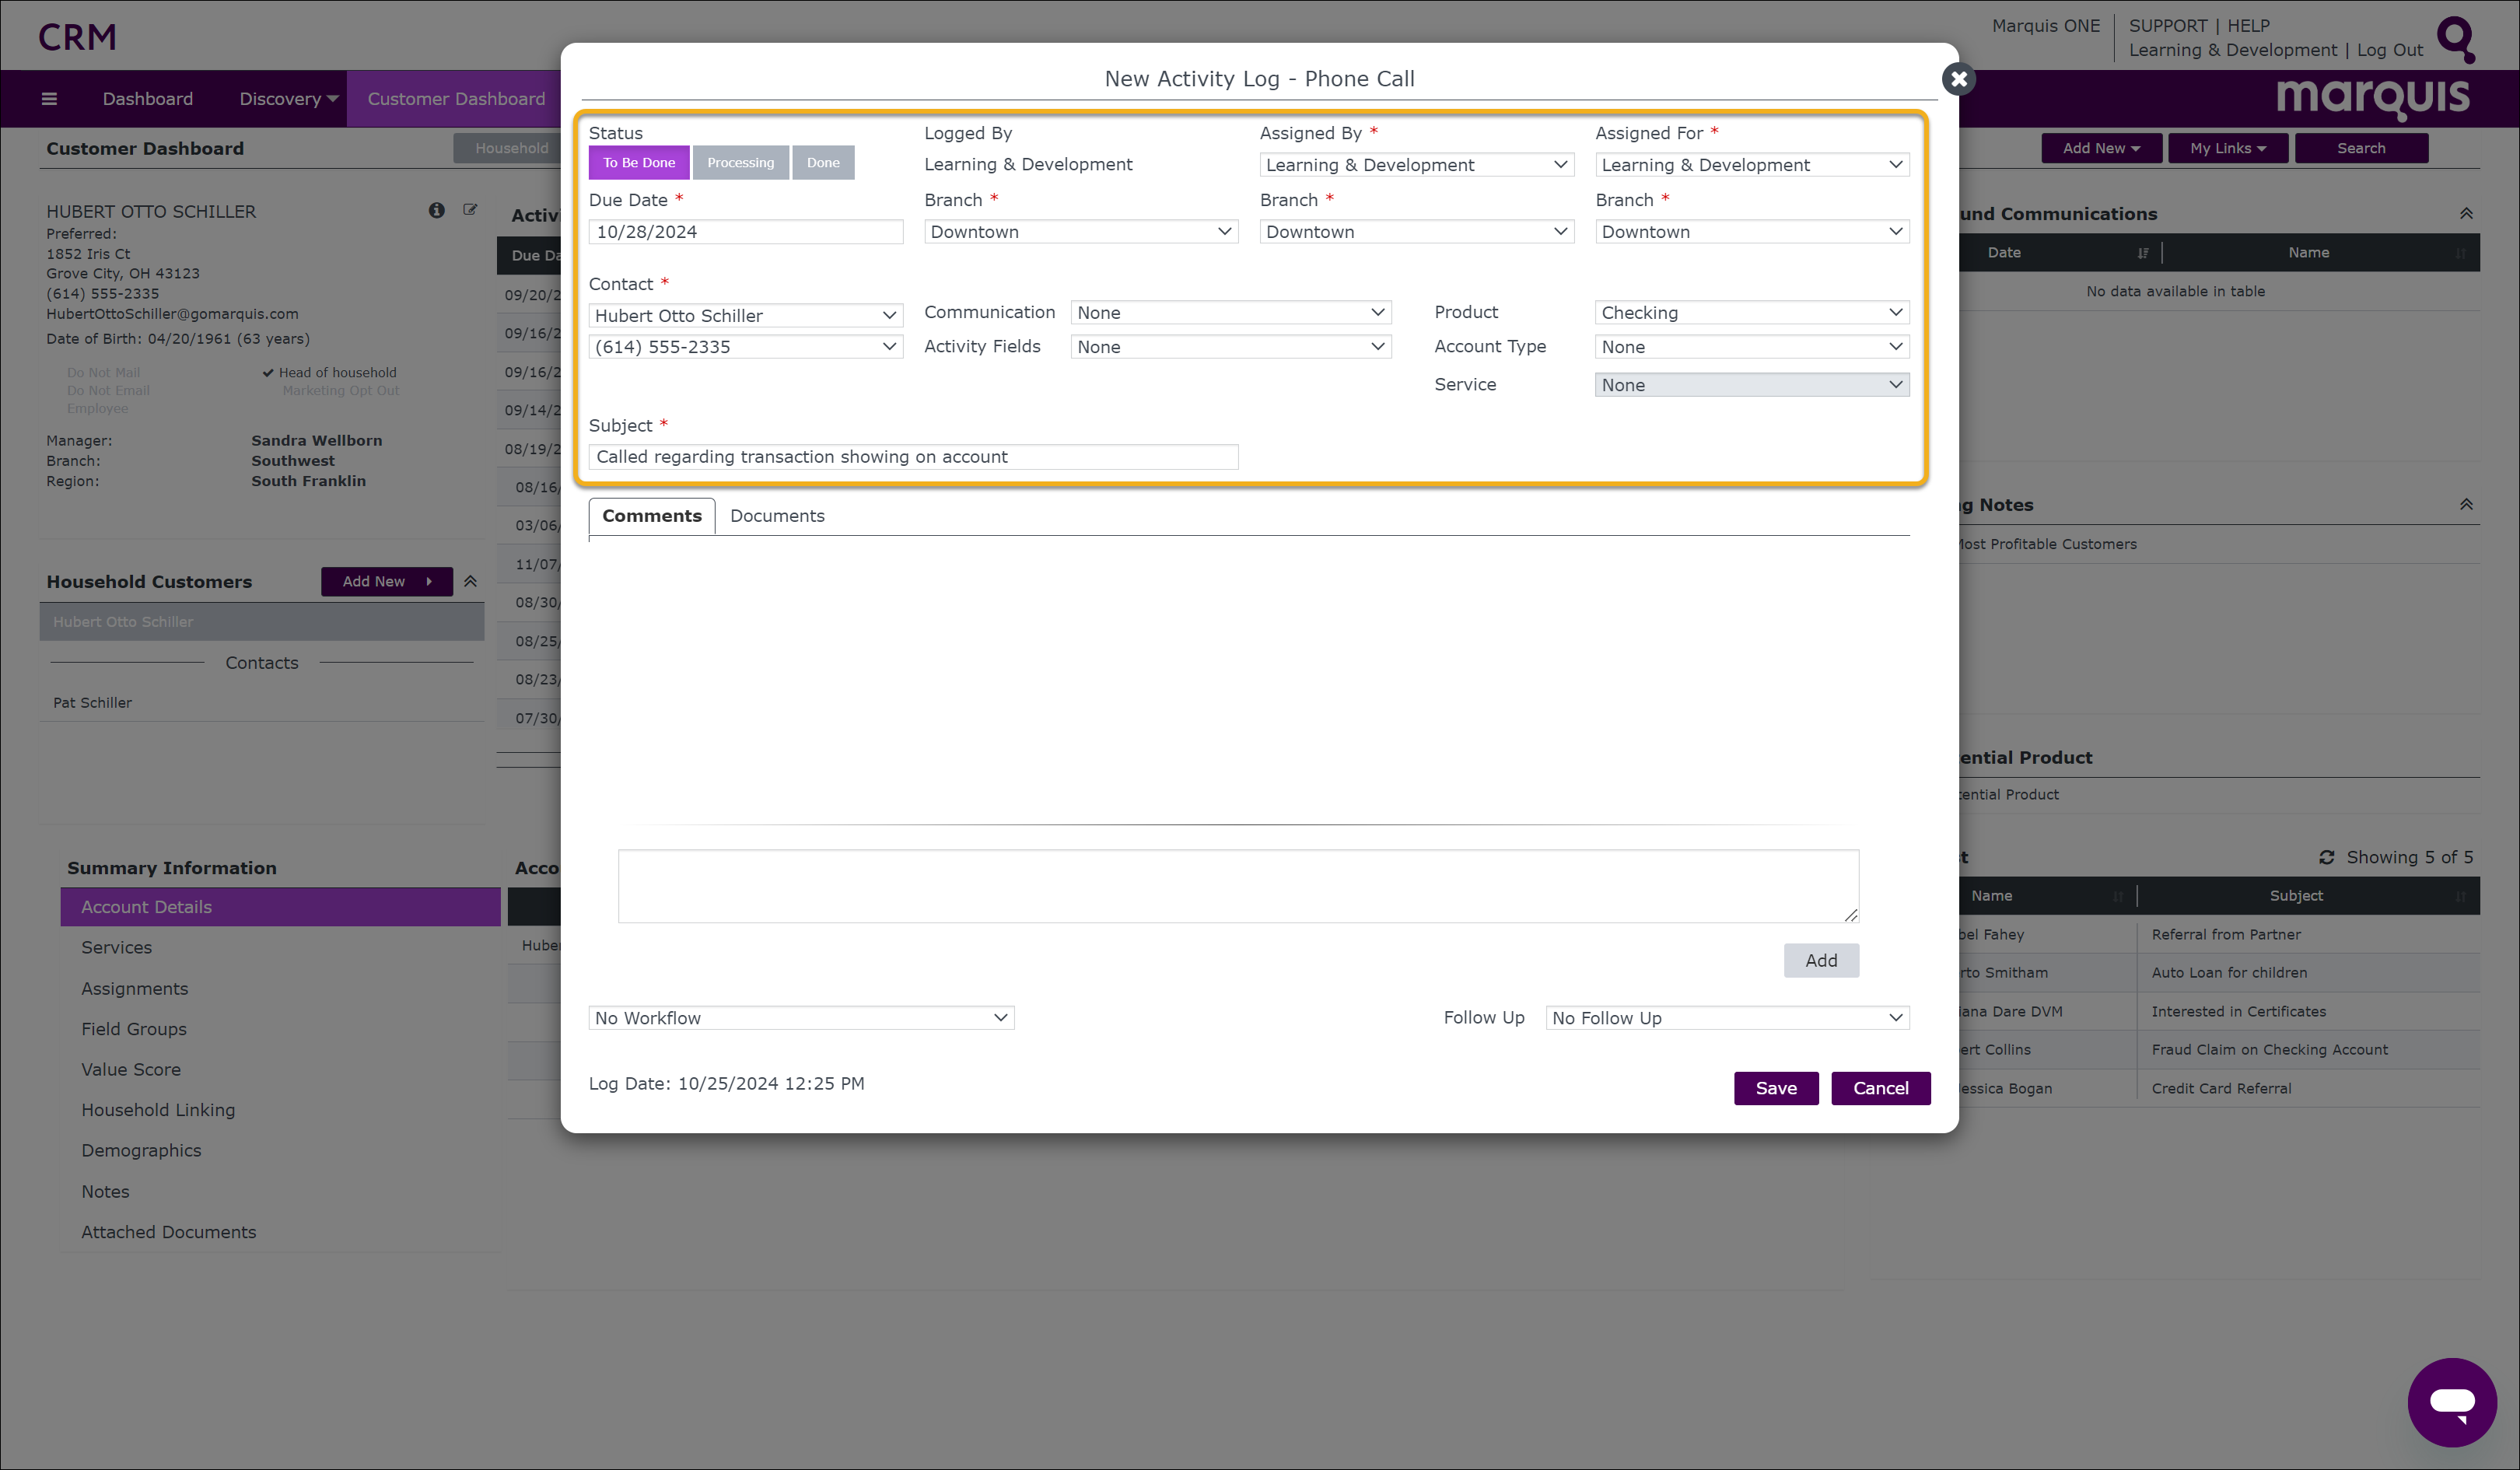
Task: Click the Subject text field
Action: point(913,457)
